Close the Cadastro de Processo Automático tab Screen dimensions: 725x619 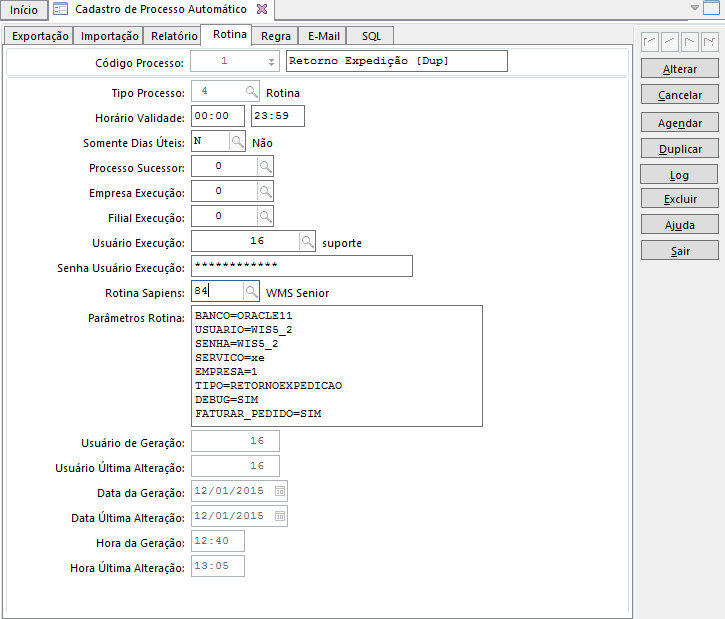(262, 9)
